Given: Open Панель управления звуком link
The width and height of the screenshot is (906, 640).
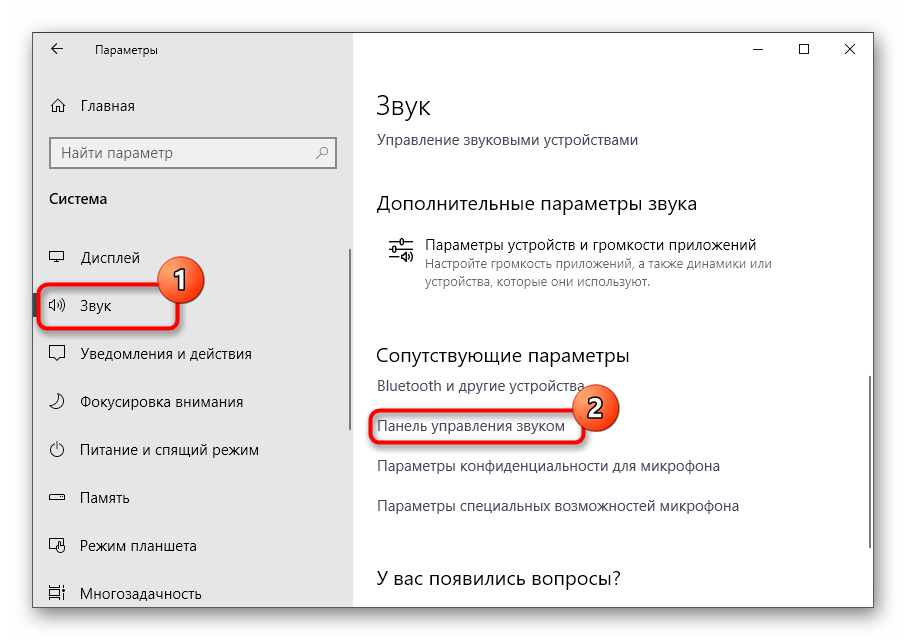Looking at the screenshot, I should [x=471, y=426].
